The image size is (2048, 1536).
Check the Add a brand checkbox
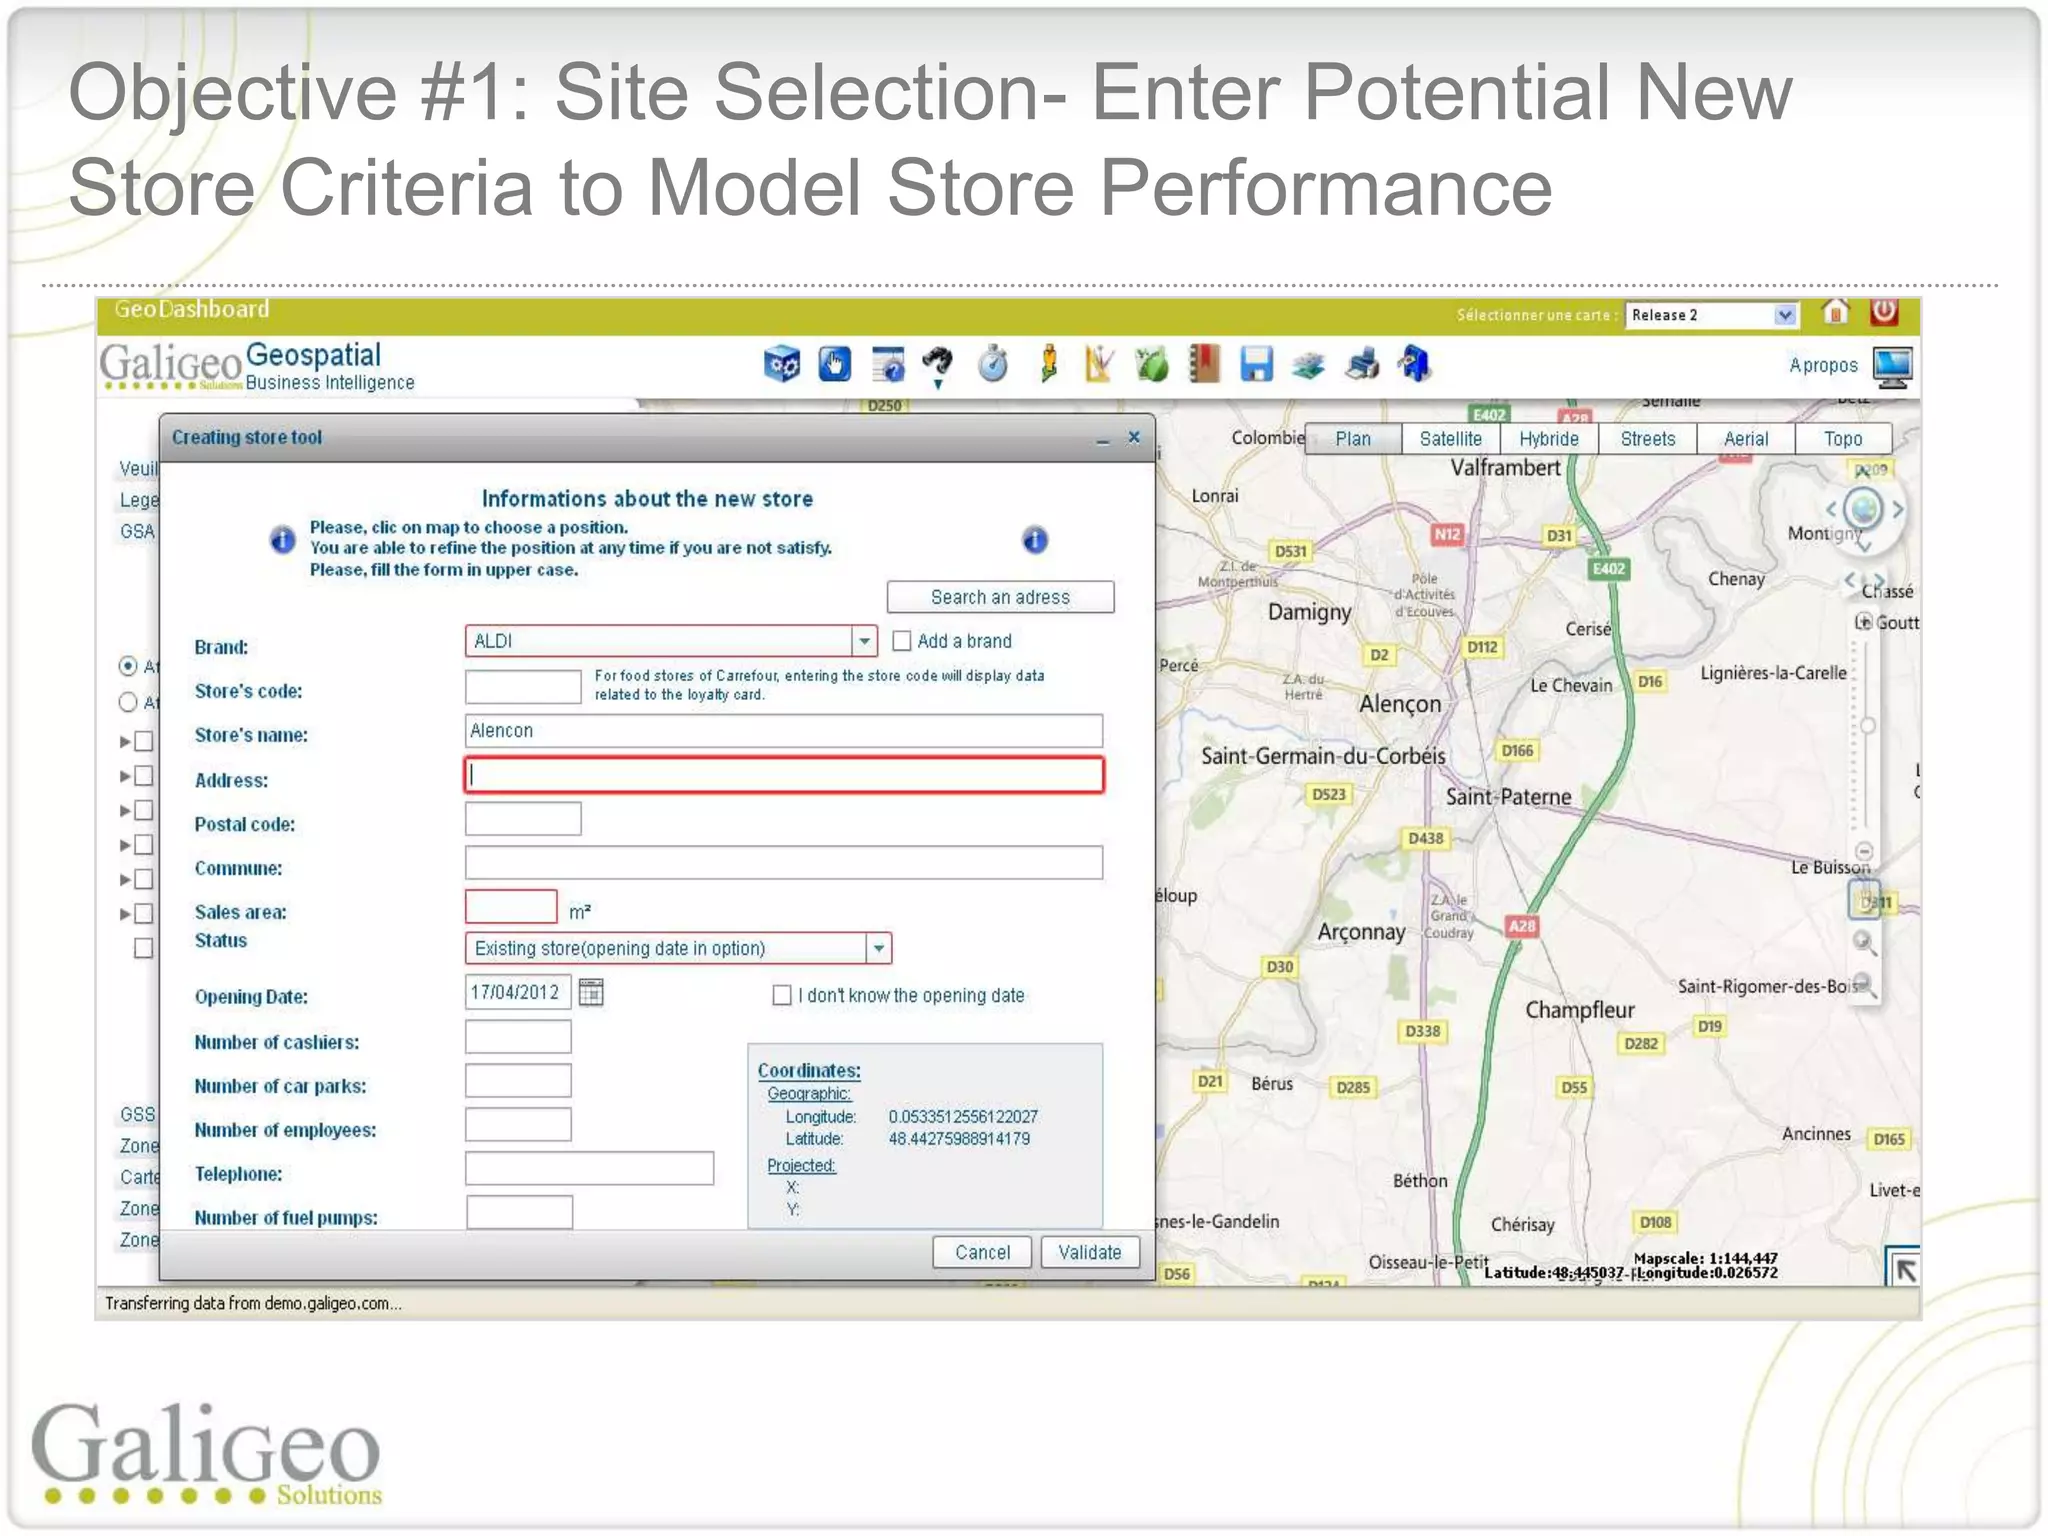[901, 641]
